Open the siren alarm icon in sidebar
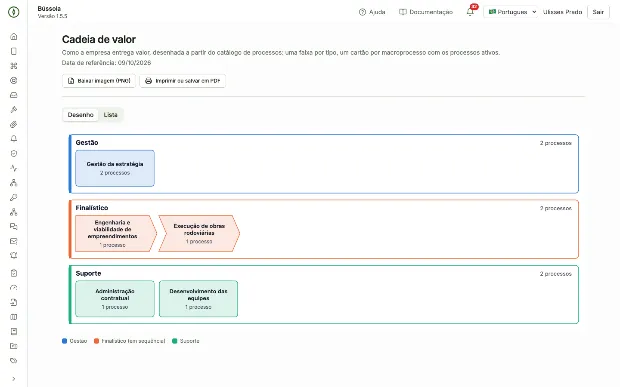This screenshot has width=620, height=387. (x=14, y=256)
